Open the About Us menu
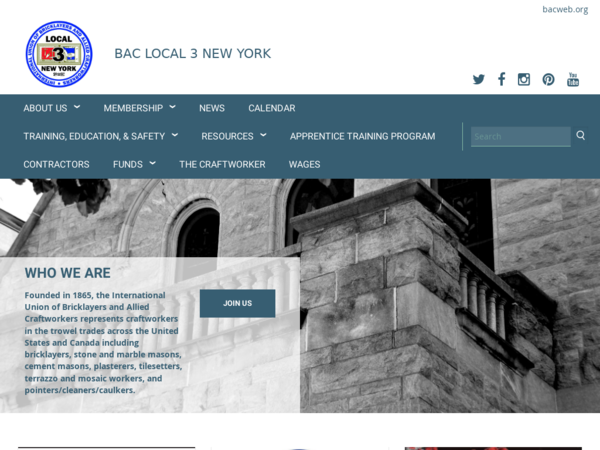 (x=45, y=108)
